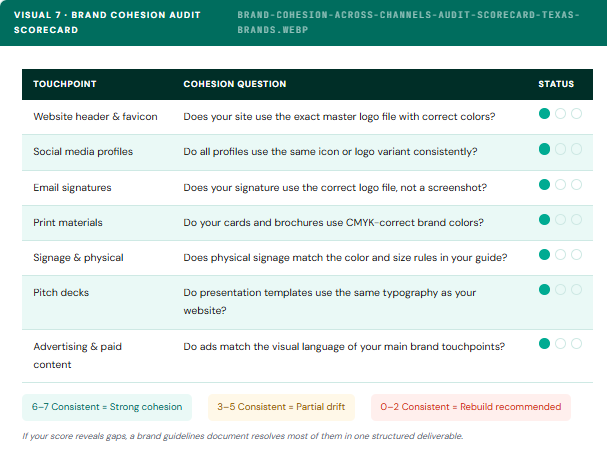Screen dimensions: 607x460
Task: Click the middle status circle in Social media profiles row
Action: coord(560,149)
